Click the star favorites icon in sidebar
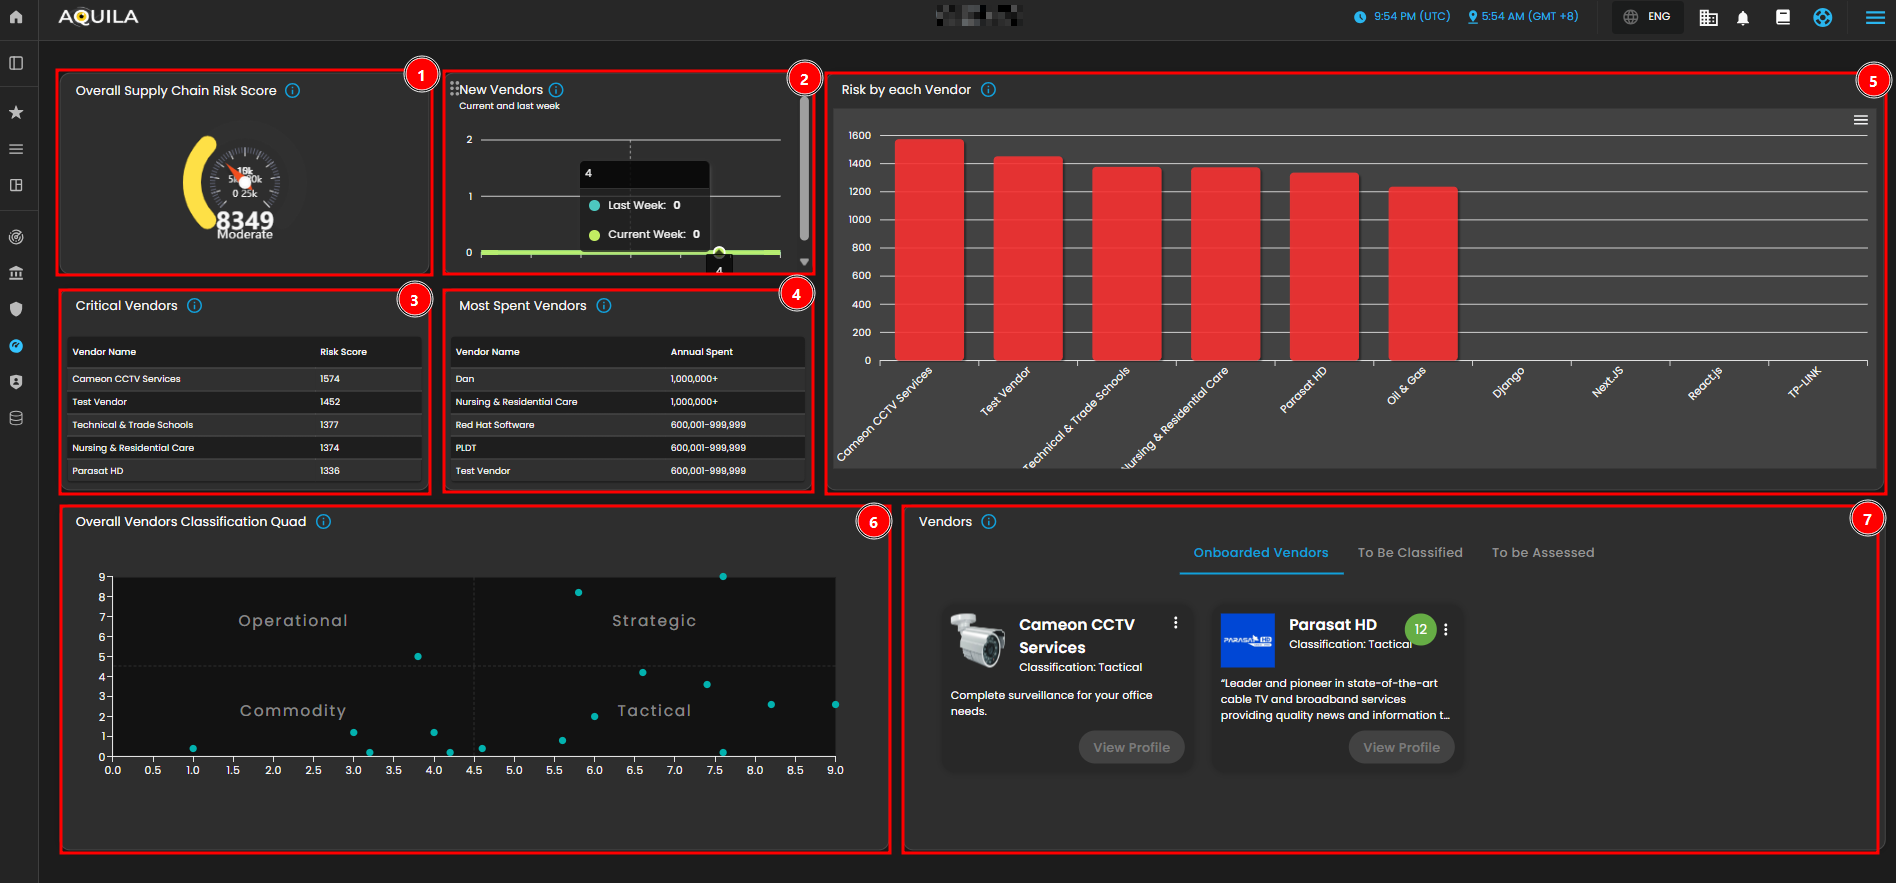Image resolution: width=1896 pixels, height=883 pixels. click(16, 113)
